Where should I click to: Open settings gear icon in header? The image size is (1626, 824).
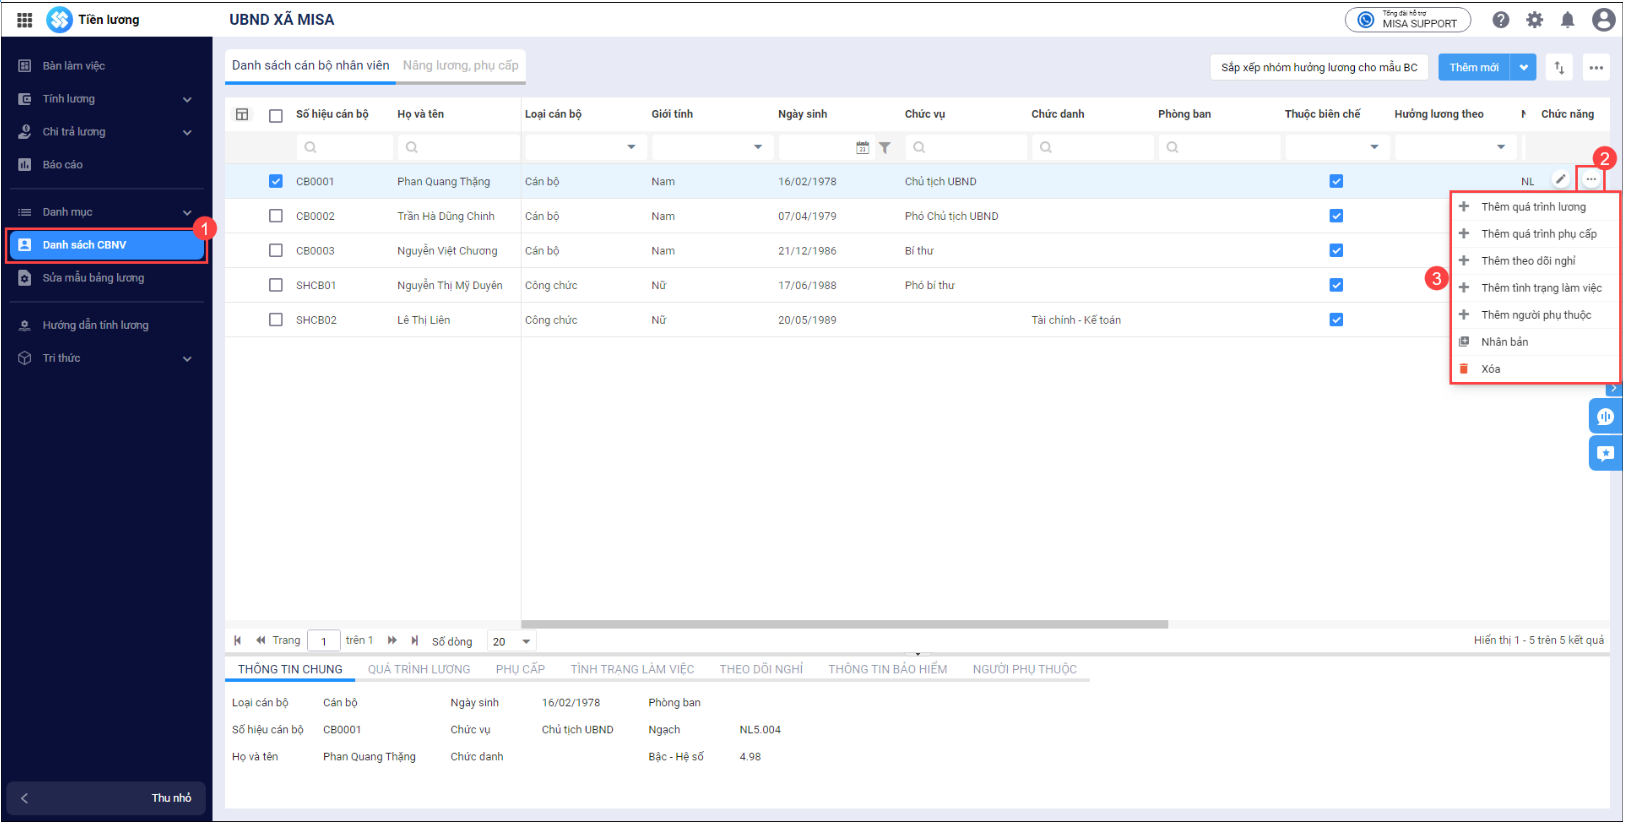pos(1534,20)
